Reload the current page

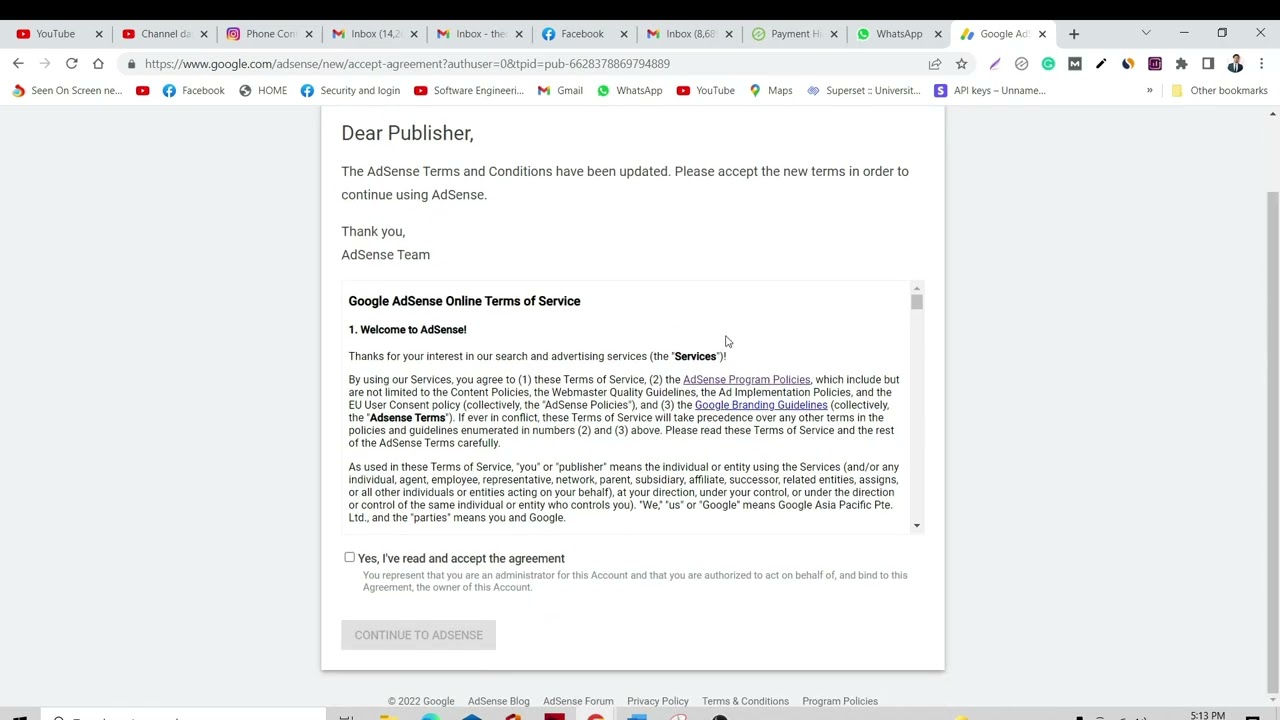72,64
